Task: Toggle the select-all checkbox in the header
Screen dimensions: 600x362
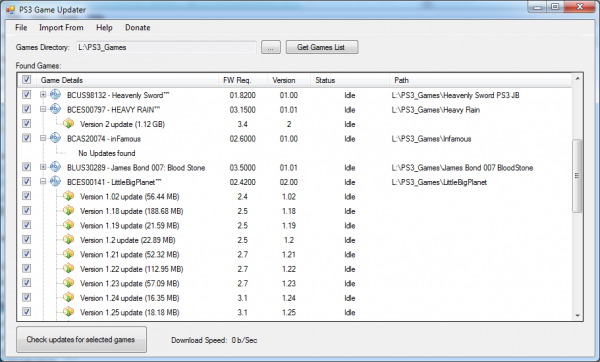Action: point(26,80)
